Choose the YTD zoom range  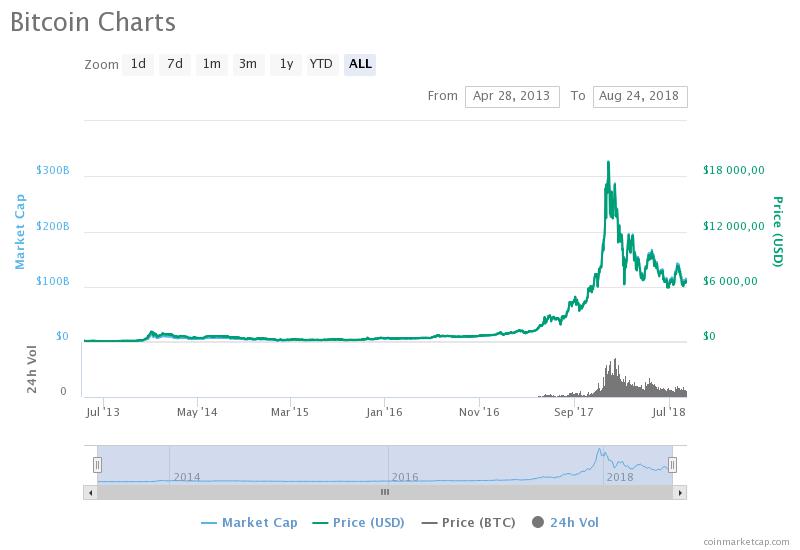(x=321, y=64)
